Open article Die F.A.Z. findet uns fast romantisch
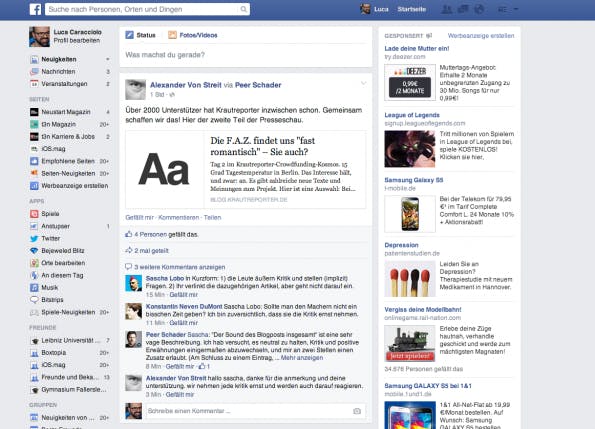Screen dimensions: 595x429 click(263, 146)
